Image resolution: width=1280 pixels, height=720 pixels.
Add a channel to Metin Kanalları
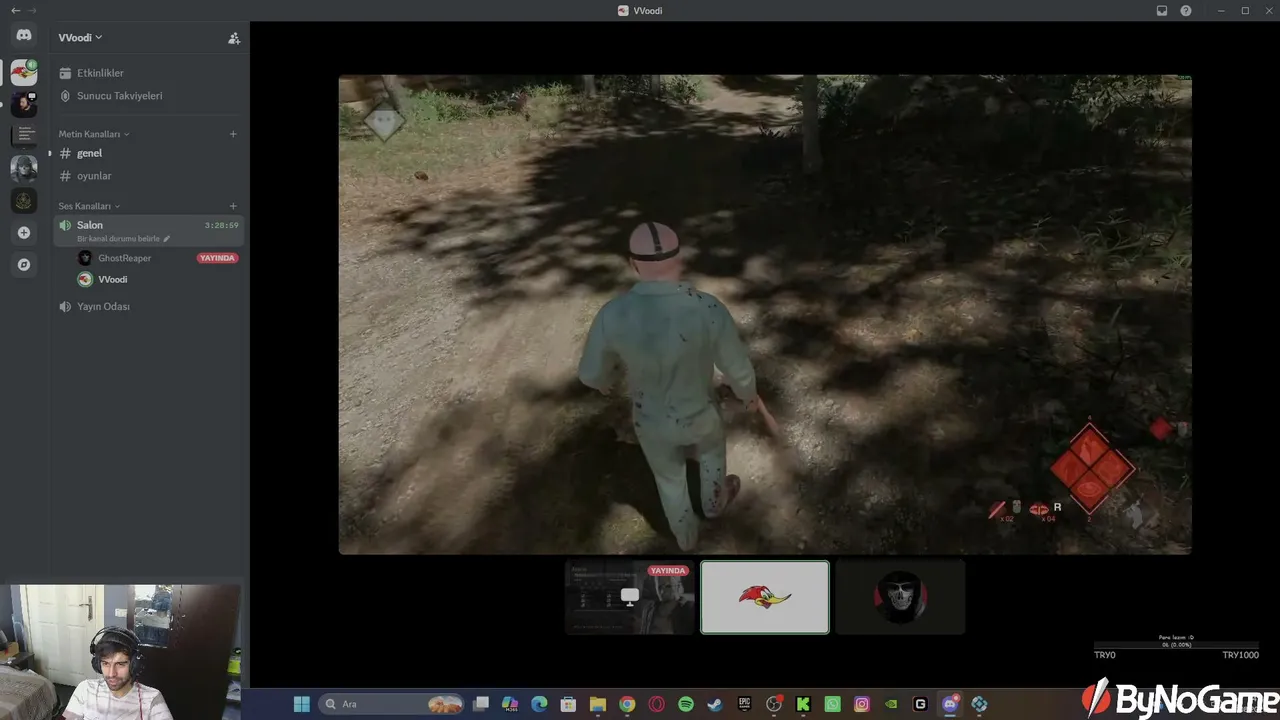[233, 134]
